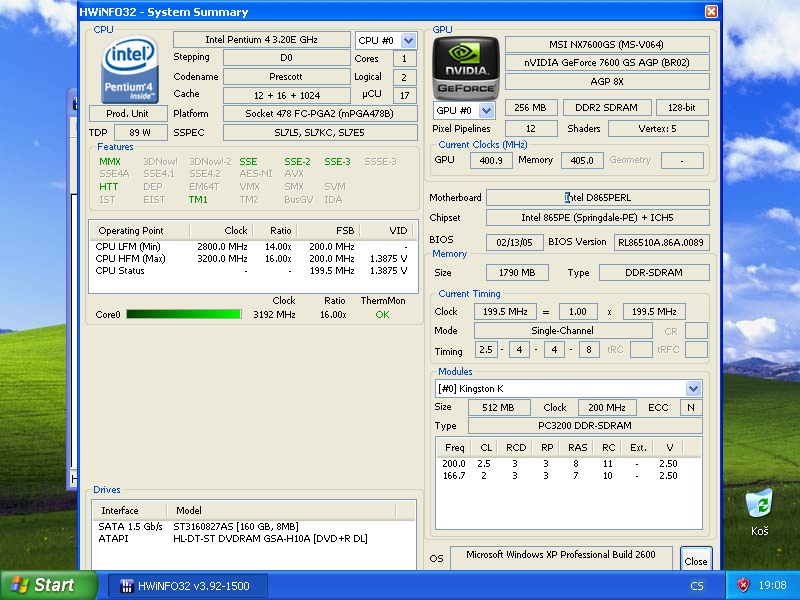Click the Pixel Pipelines value 12
Viewport: 800px width, 600px height.
pos(531,129)
